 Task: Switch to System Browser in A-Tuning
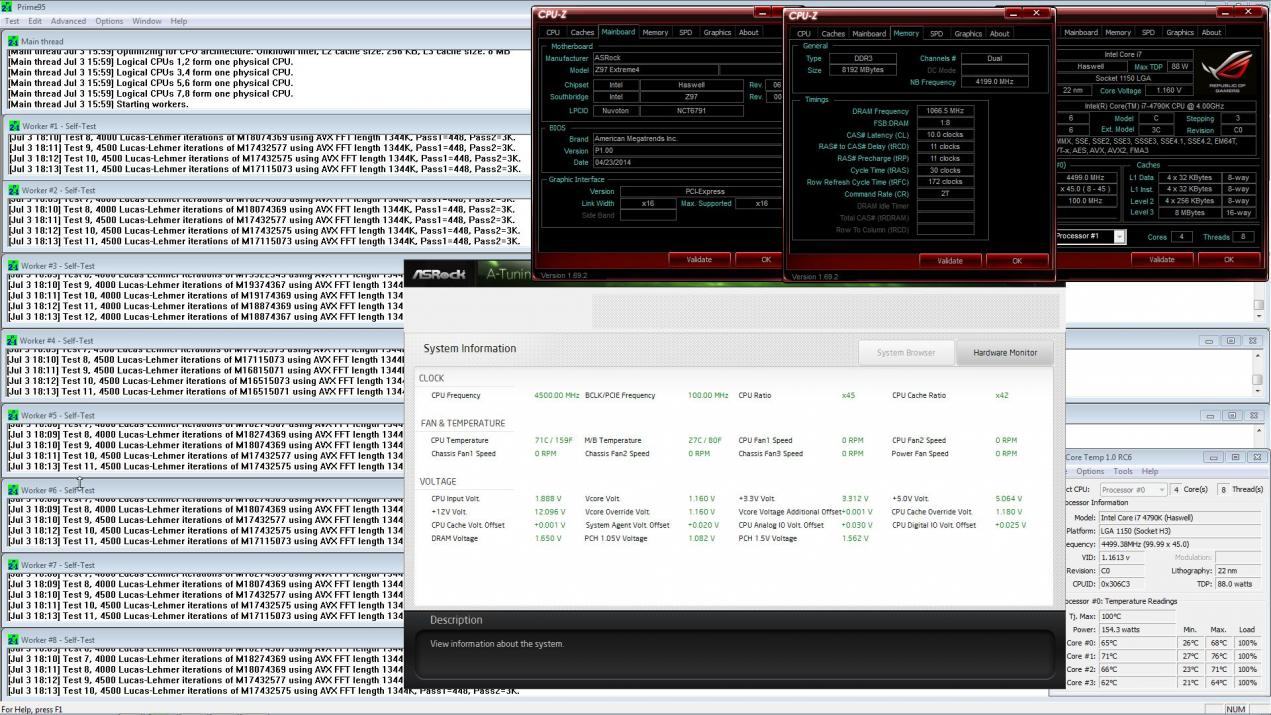pos(906,352)
